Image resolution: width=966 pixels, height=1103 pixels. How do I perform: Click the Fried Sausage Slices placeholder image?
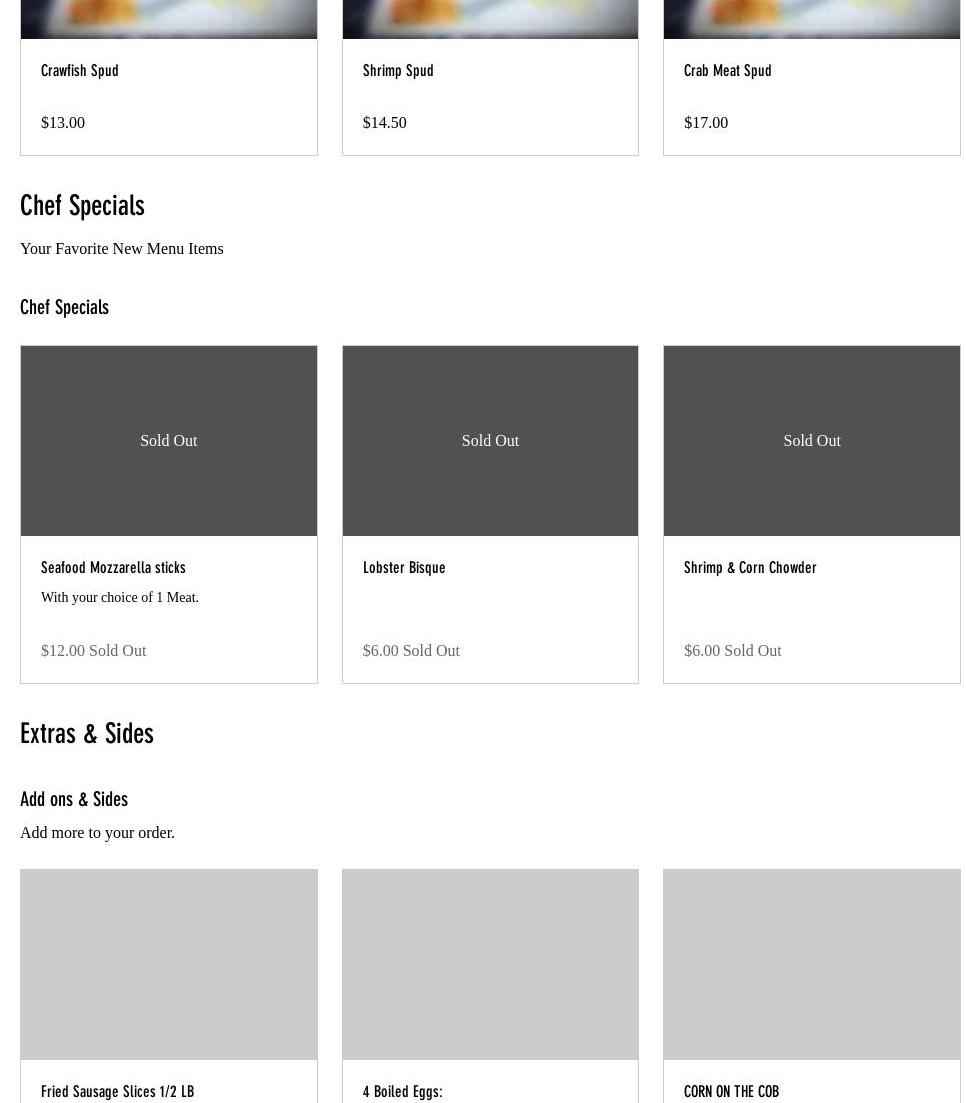click(x=169, y=964)
